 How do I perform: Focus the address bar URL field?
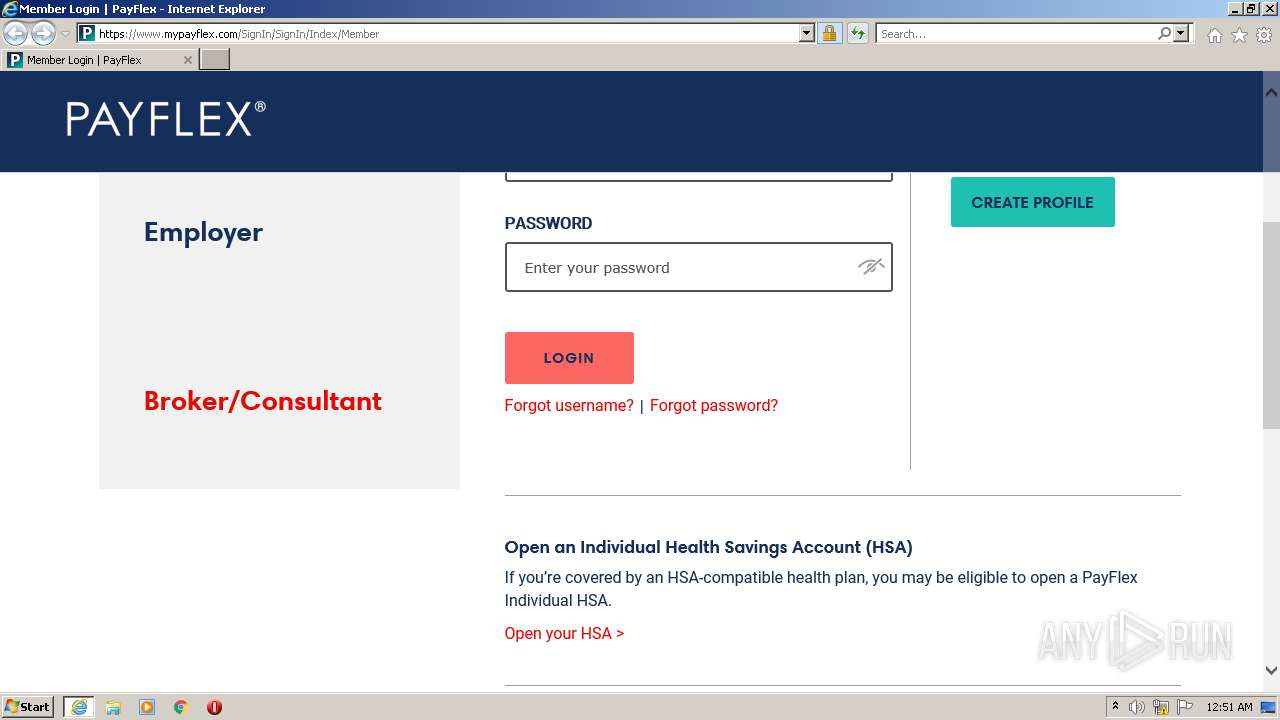pyautogui.click(x=447, y=34)
